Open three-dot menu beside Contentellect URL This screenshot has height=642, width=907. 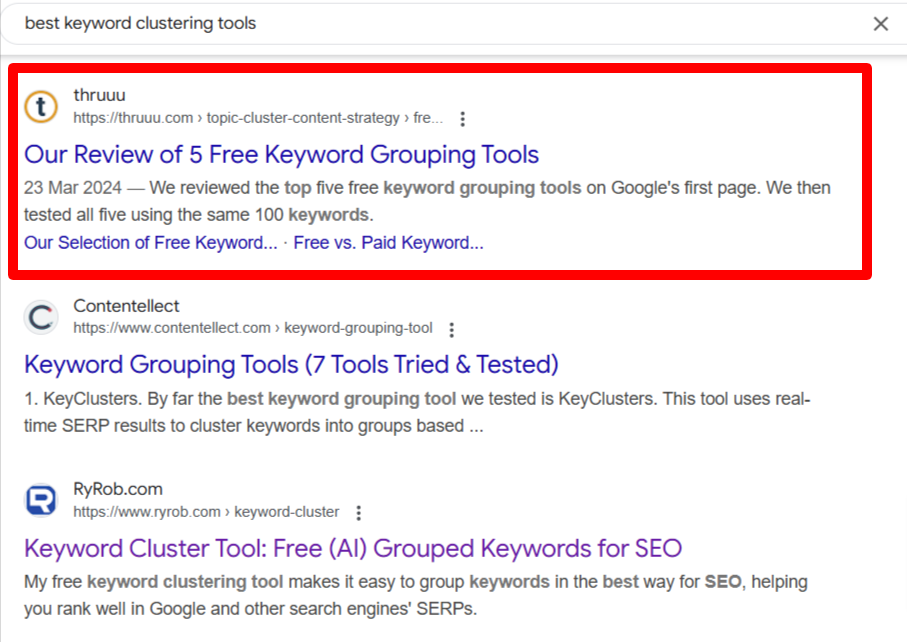(452, 329)
